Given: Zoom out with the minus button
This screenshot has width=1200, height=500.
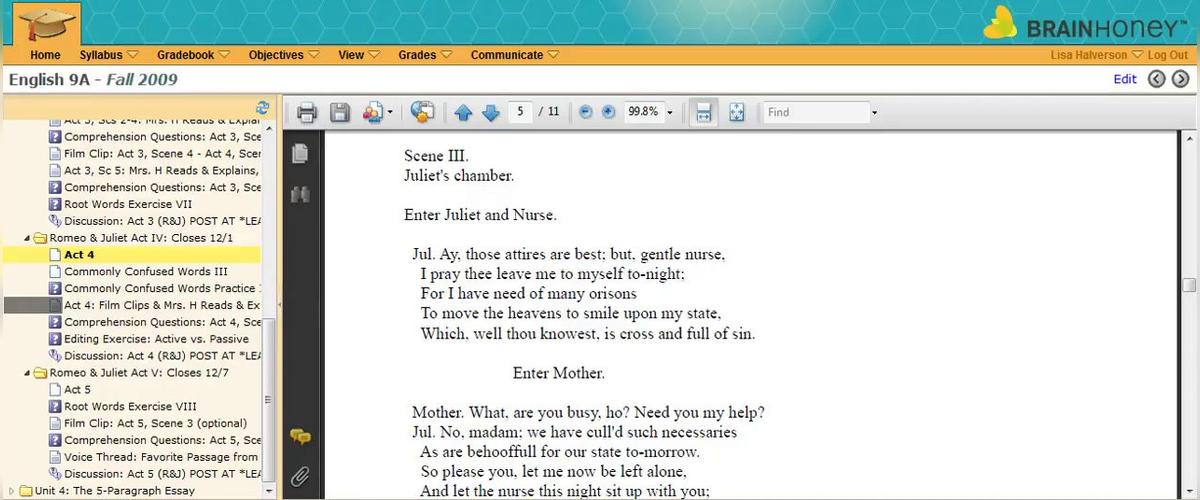Looking at the screenshot, I should point(585,112).
